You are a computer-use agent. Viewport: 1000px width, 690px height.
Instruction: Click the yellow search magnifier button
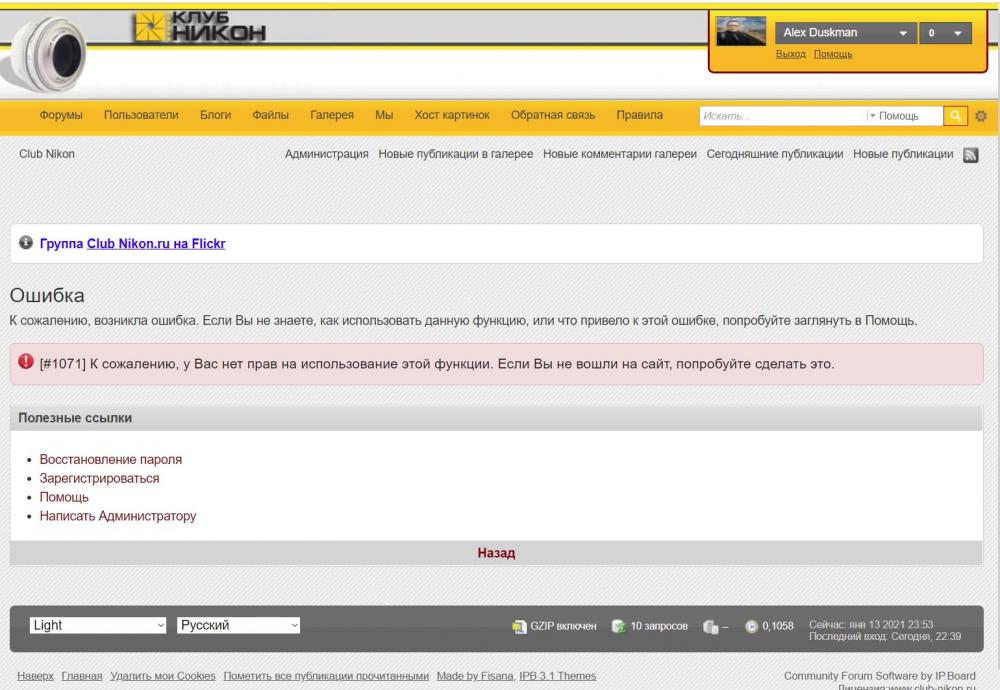(x=955, y=115)
